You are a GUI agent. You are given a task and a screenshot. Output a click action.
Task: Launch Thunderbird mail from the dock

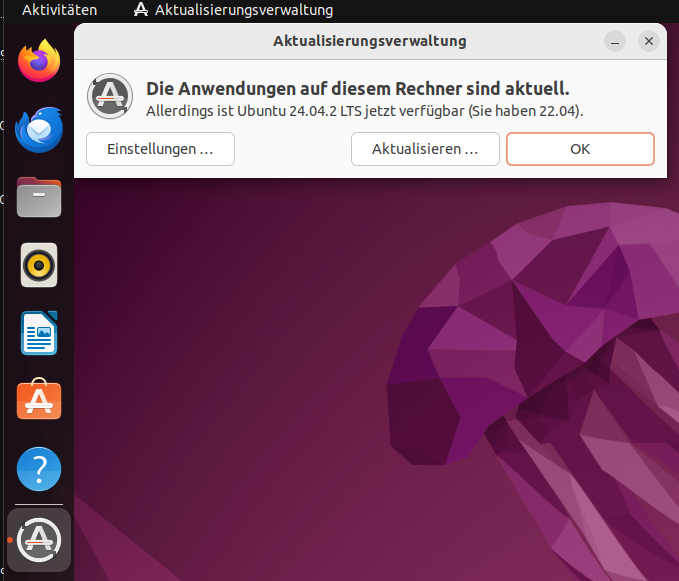39,129
